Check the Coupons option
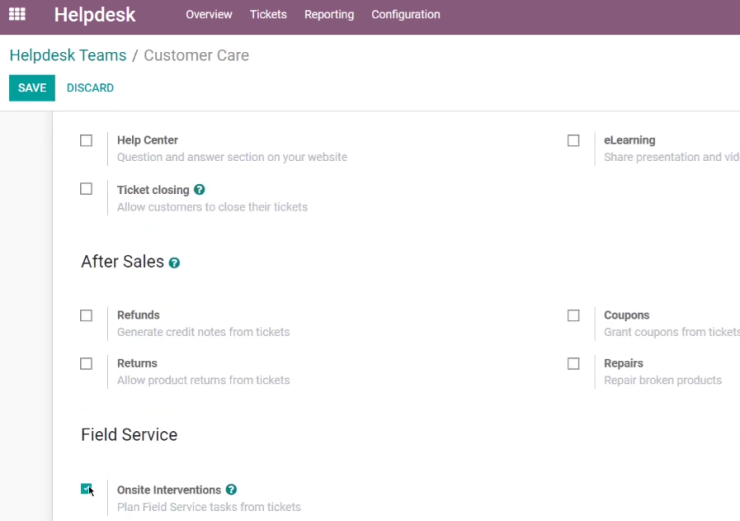The width and height of the screenshot is (740, 521). (573, 315)
